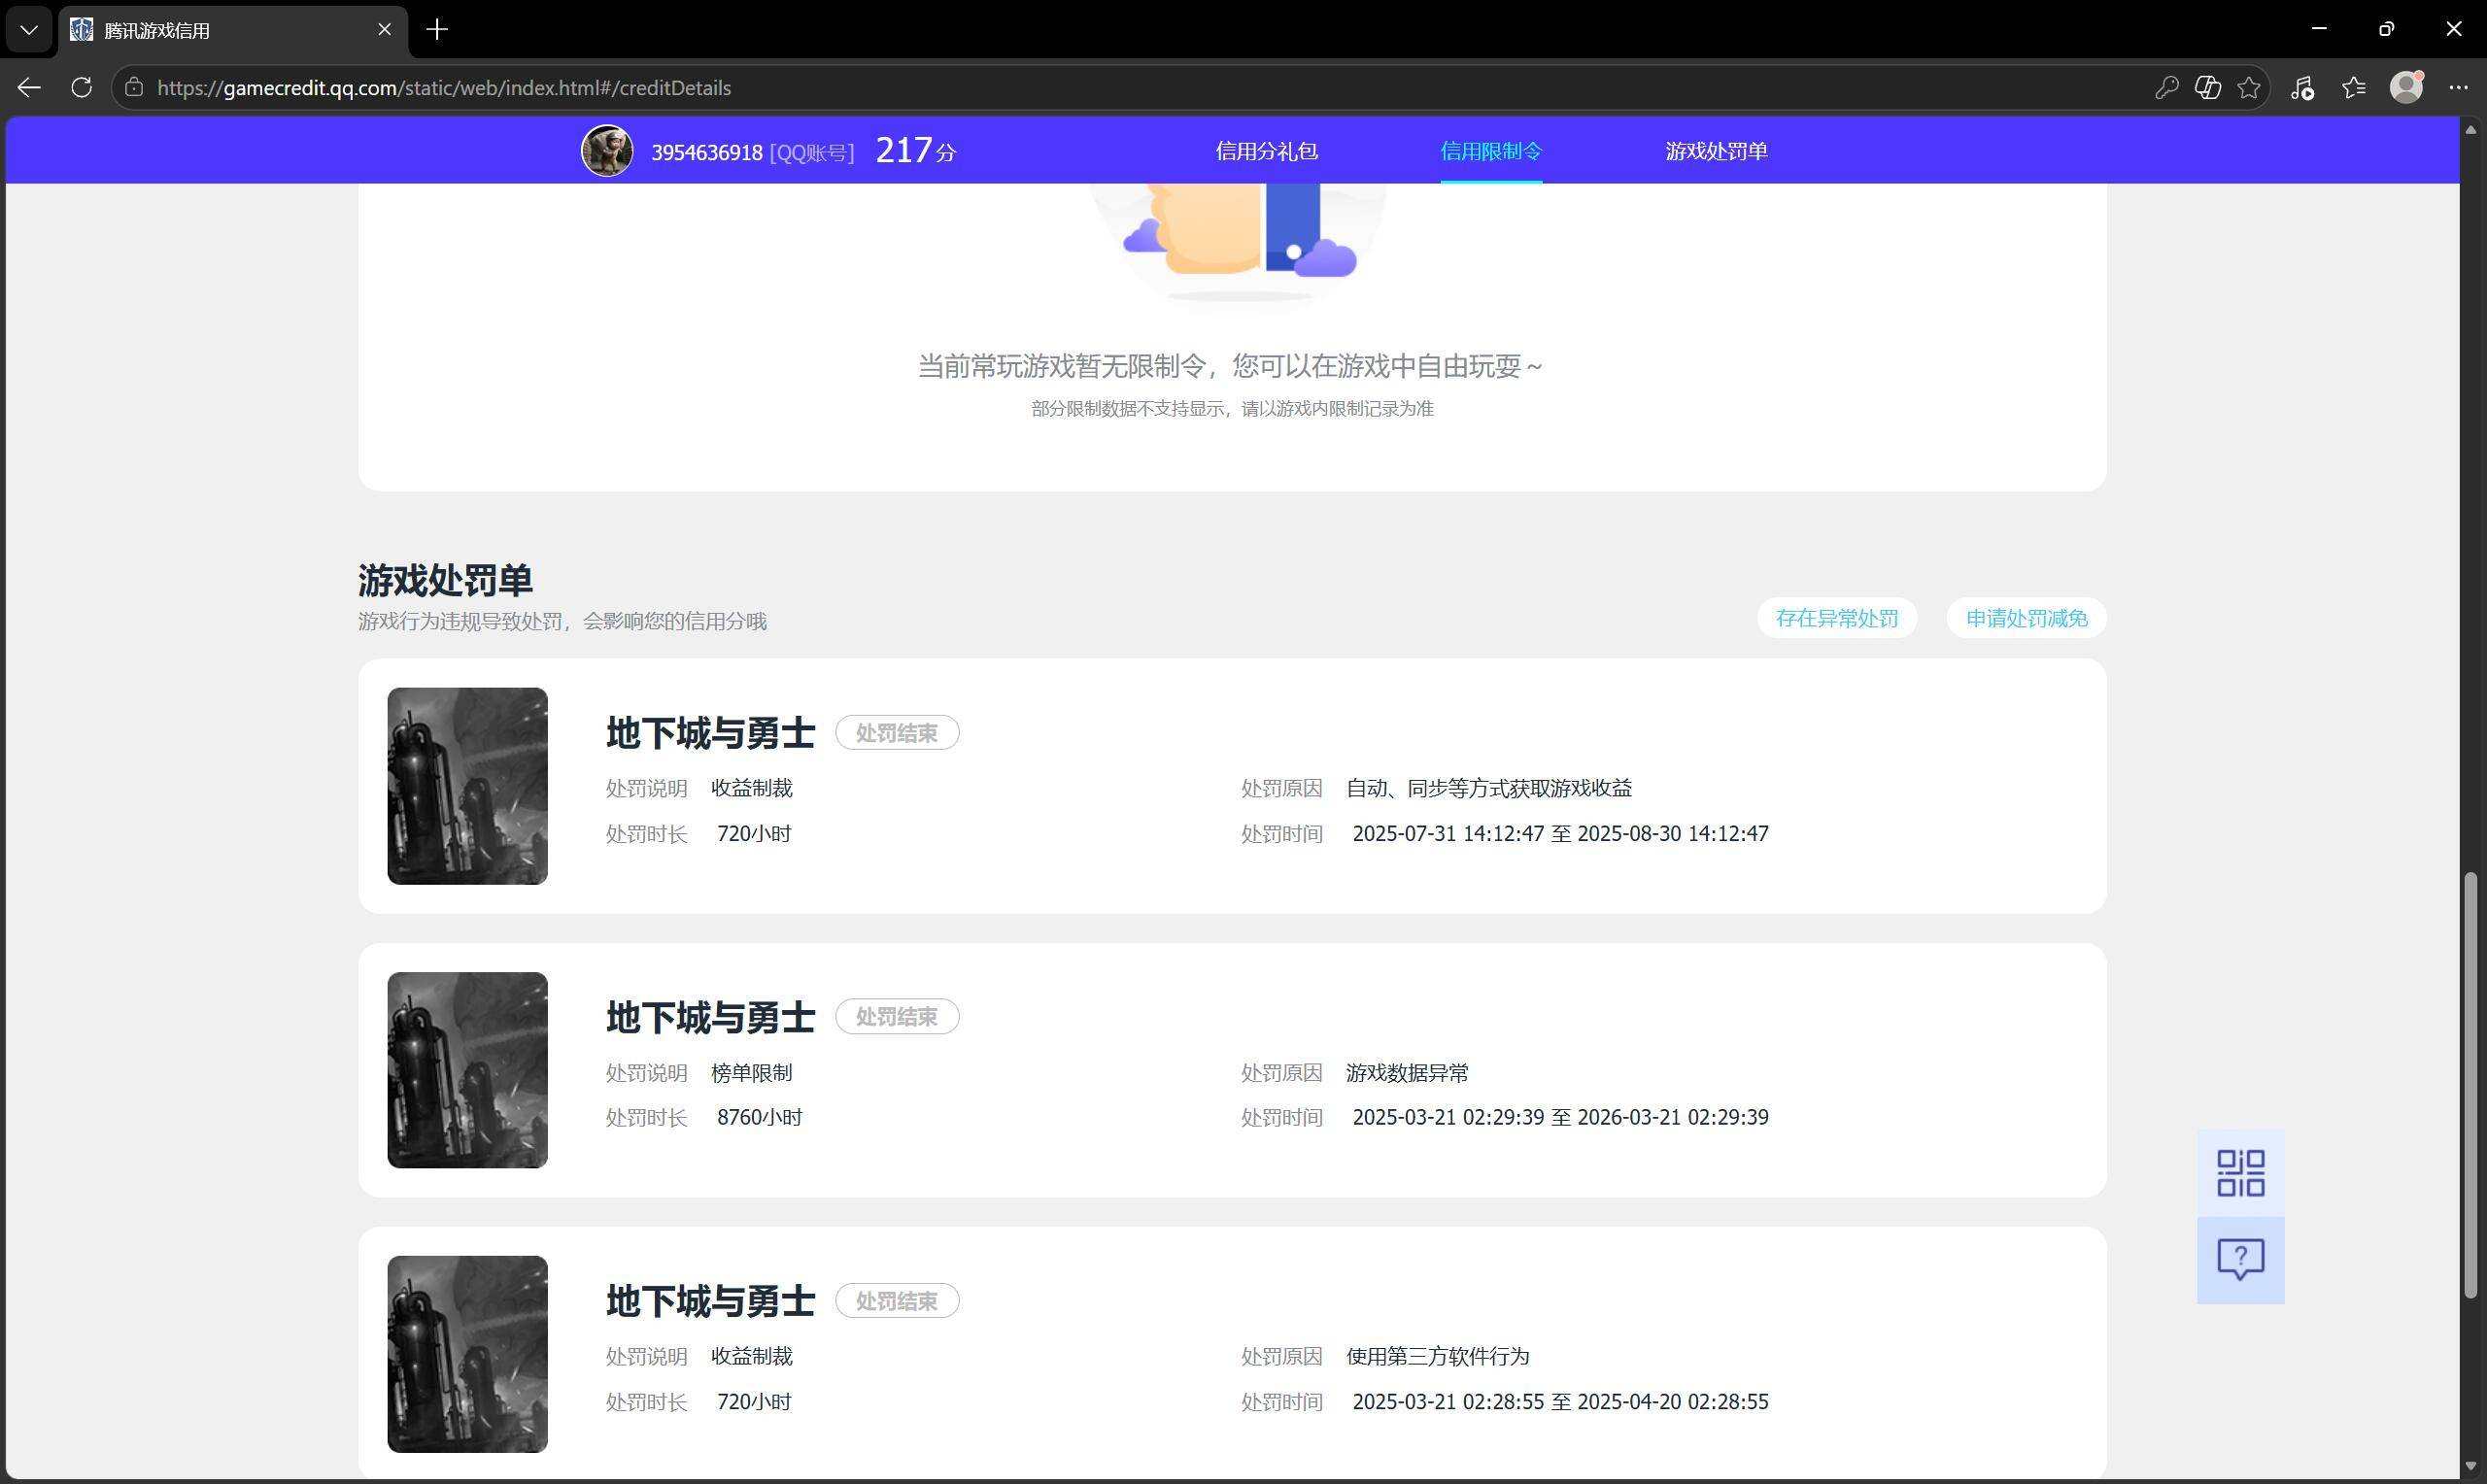Open browser settings and more menu
Viewport: 2487px width, 1484px height.
pos(2458,88)
